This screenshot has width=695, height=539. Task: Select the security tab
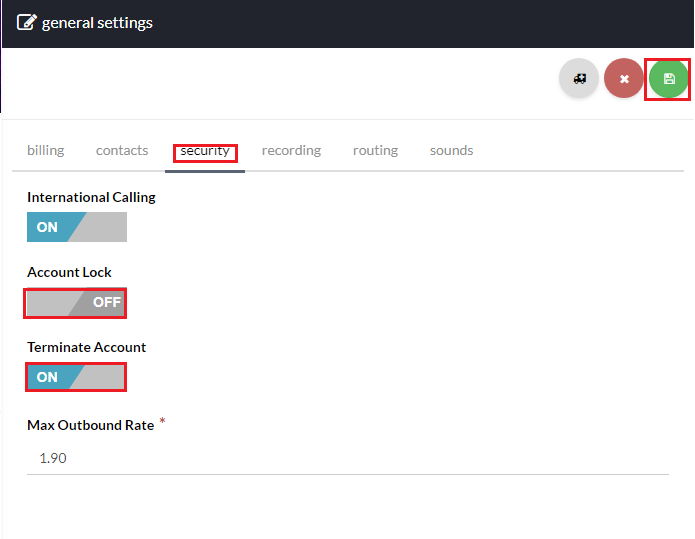click(205, 151)
